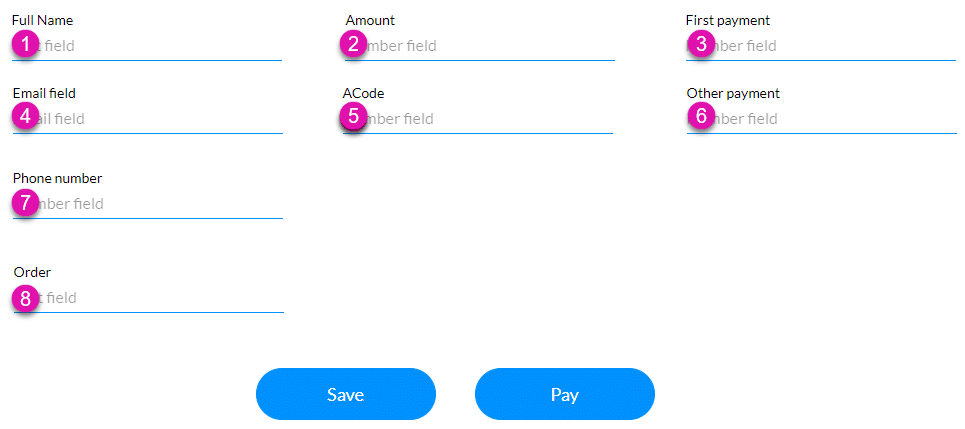Image resolution: width=965 pixels, height=429 pixels.
Task: Click the pink badge numbered 4
Action: (x=25, y=117)
